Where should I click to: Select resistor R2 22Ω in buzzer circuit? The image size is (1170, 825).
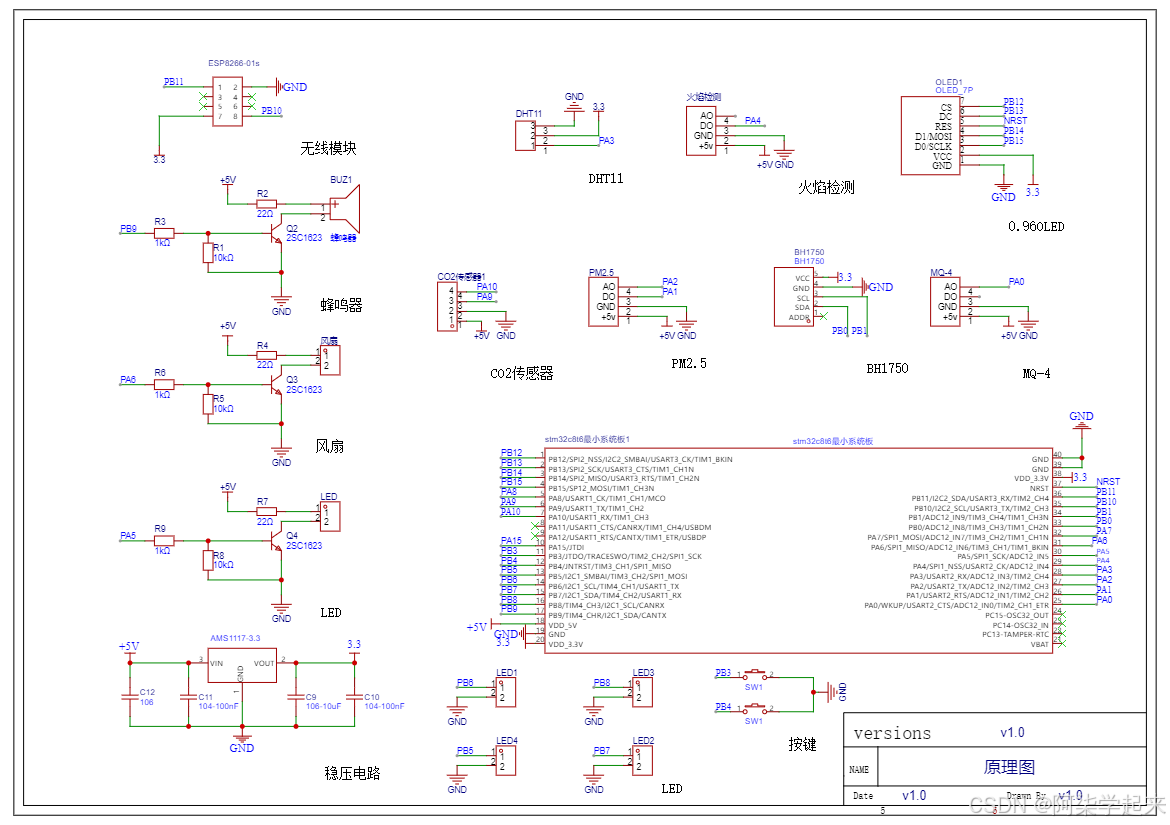coord(266,204)
